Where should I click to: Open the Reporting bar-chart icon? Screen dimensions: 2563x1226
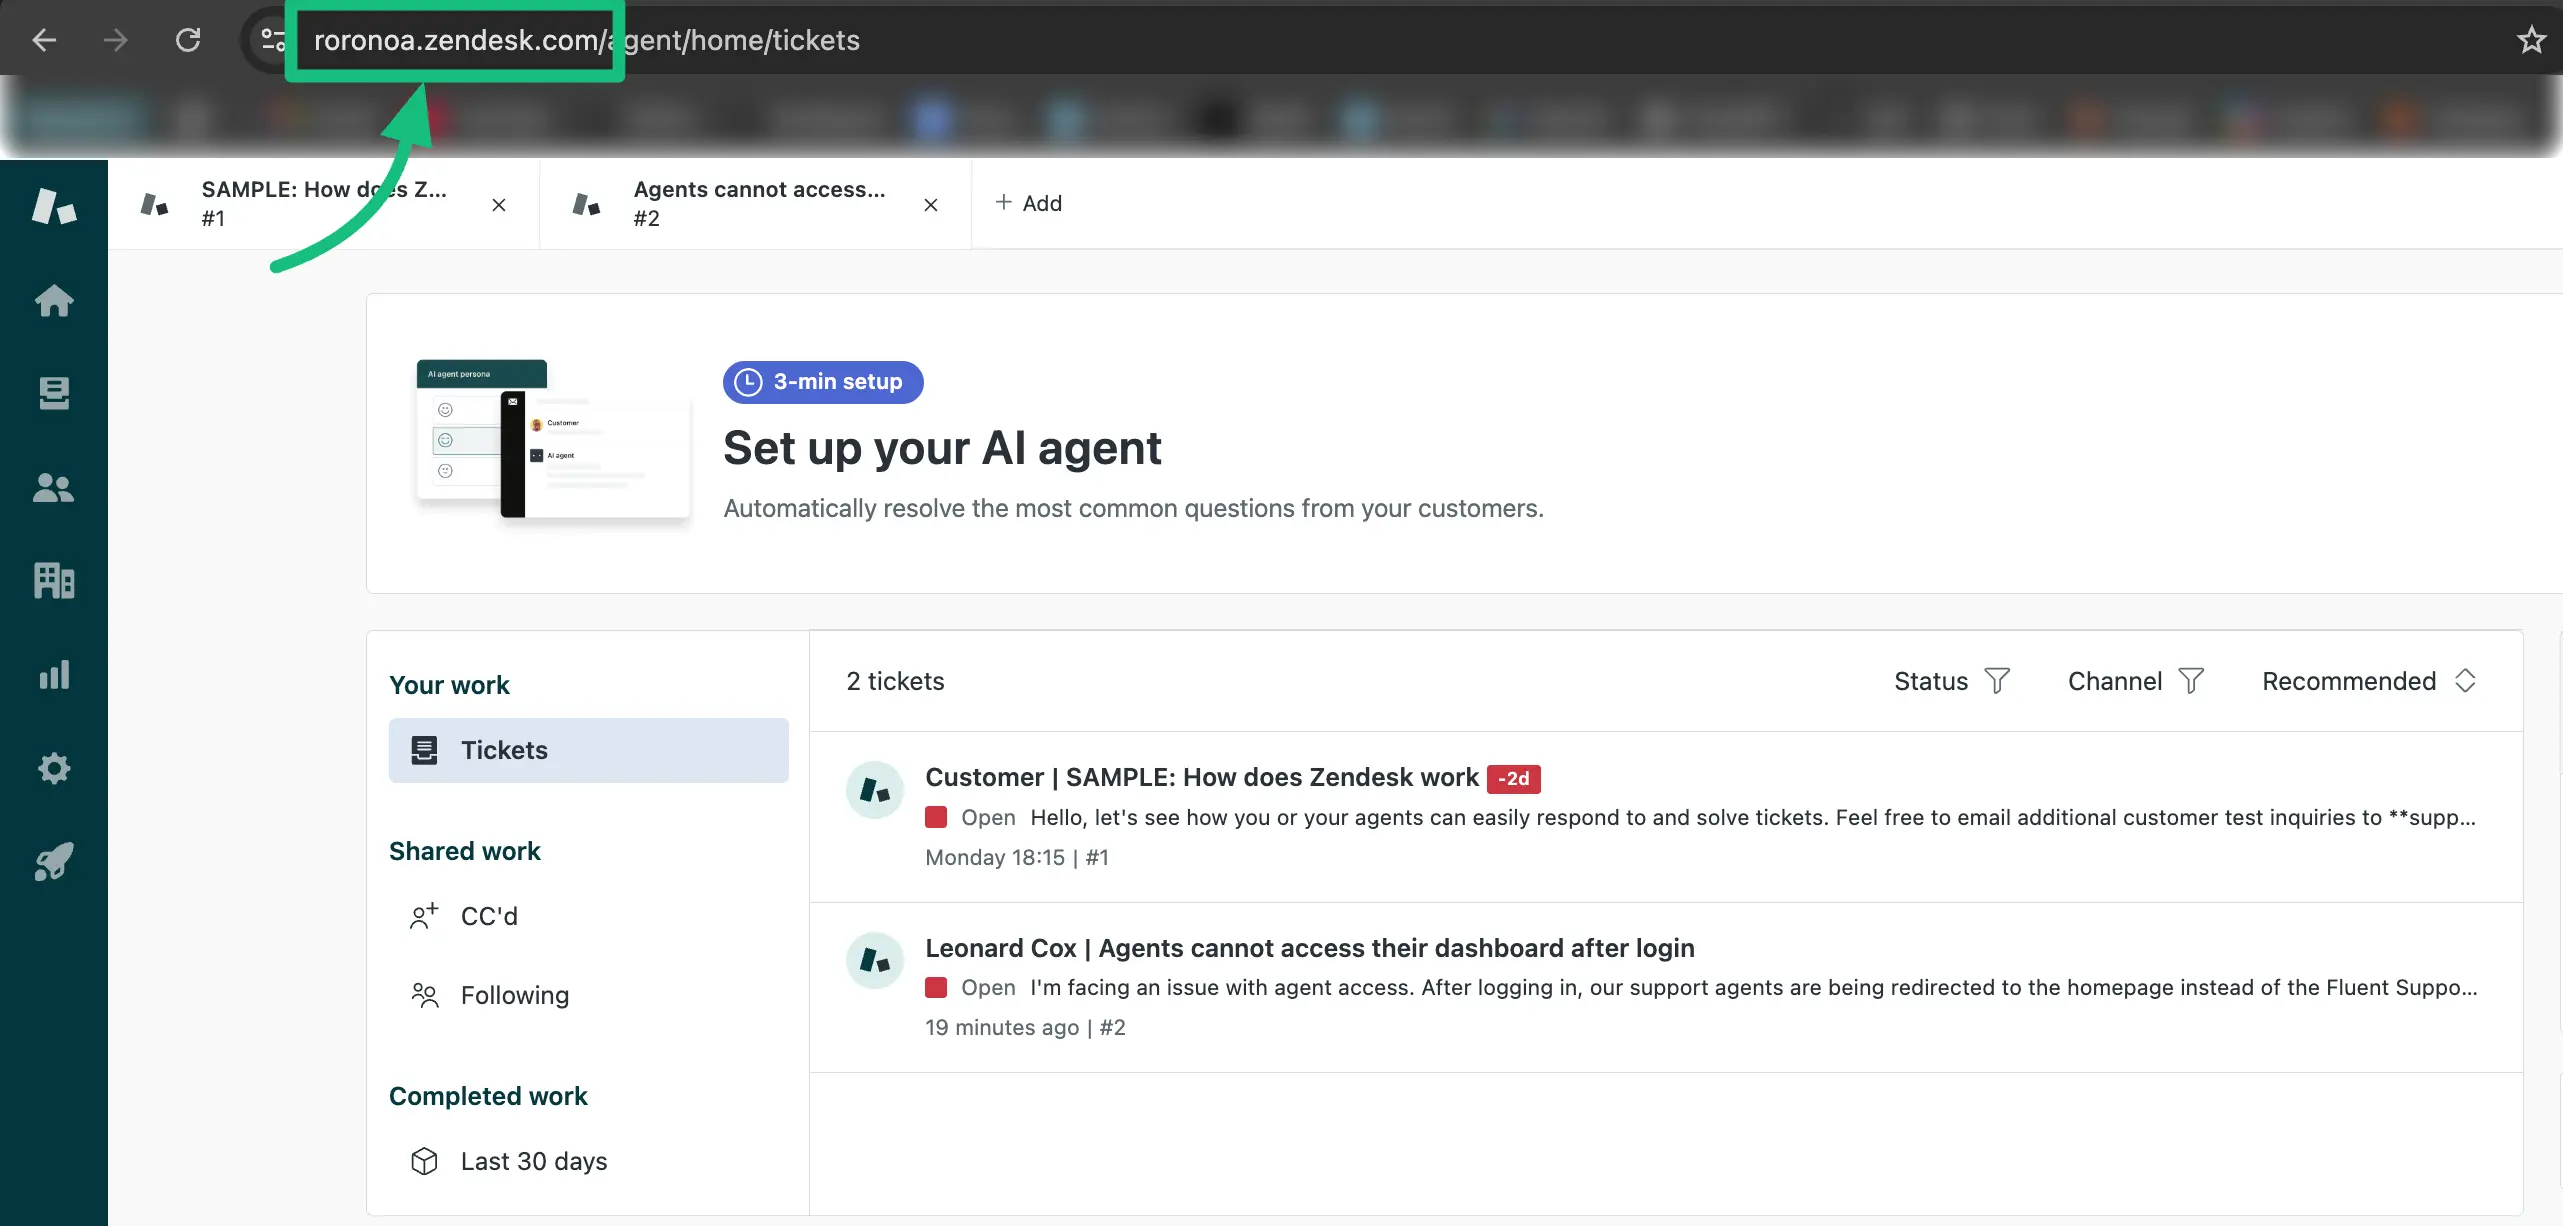tap(53, 674)
